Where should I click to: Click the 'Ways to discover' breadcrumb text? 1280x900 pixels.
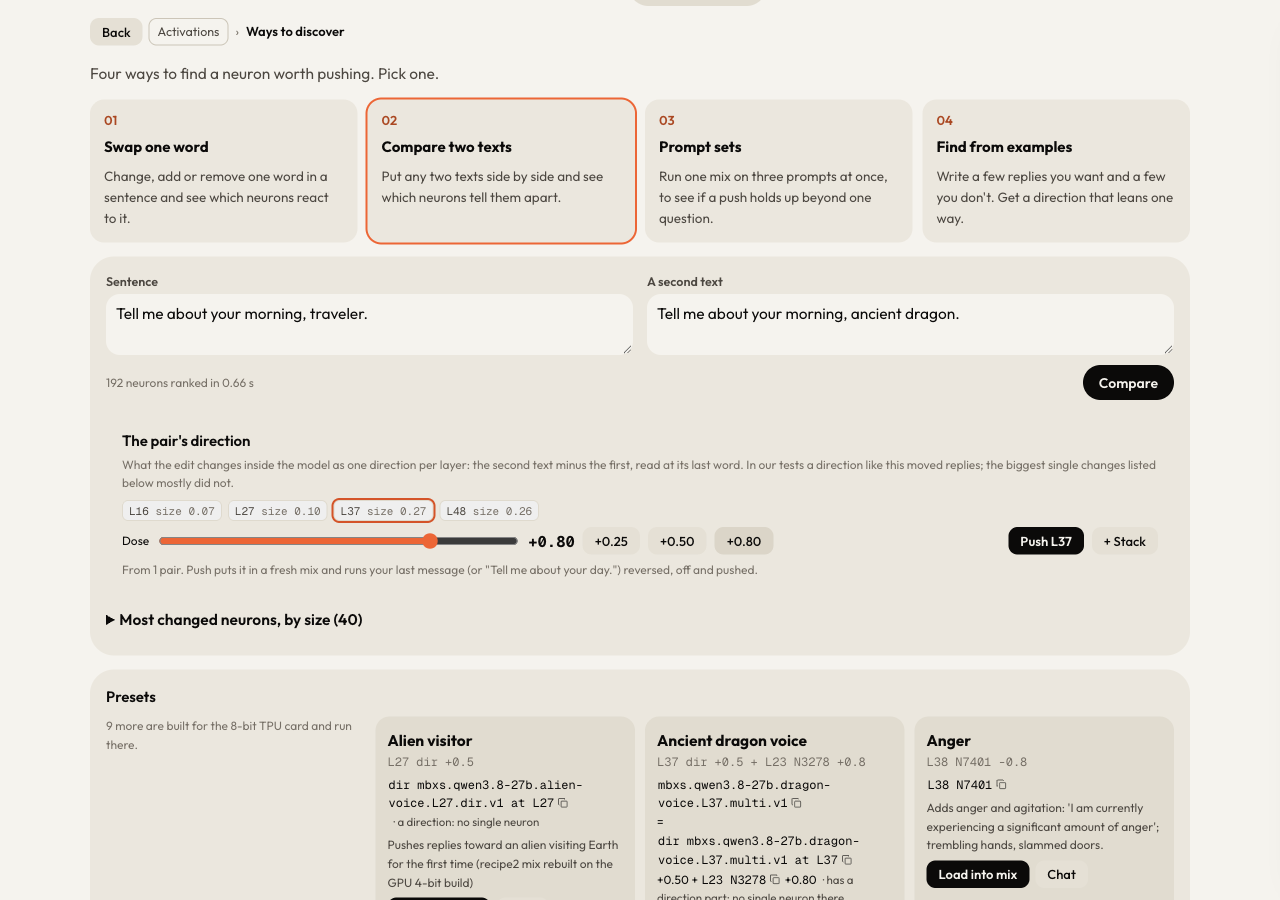pos(295,32)
